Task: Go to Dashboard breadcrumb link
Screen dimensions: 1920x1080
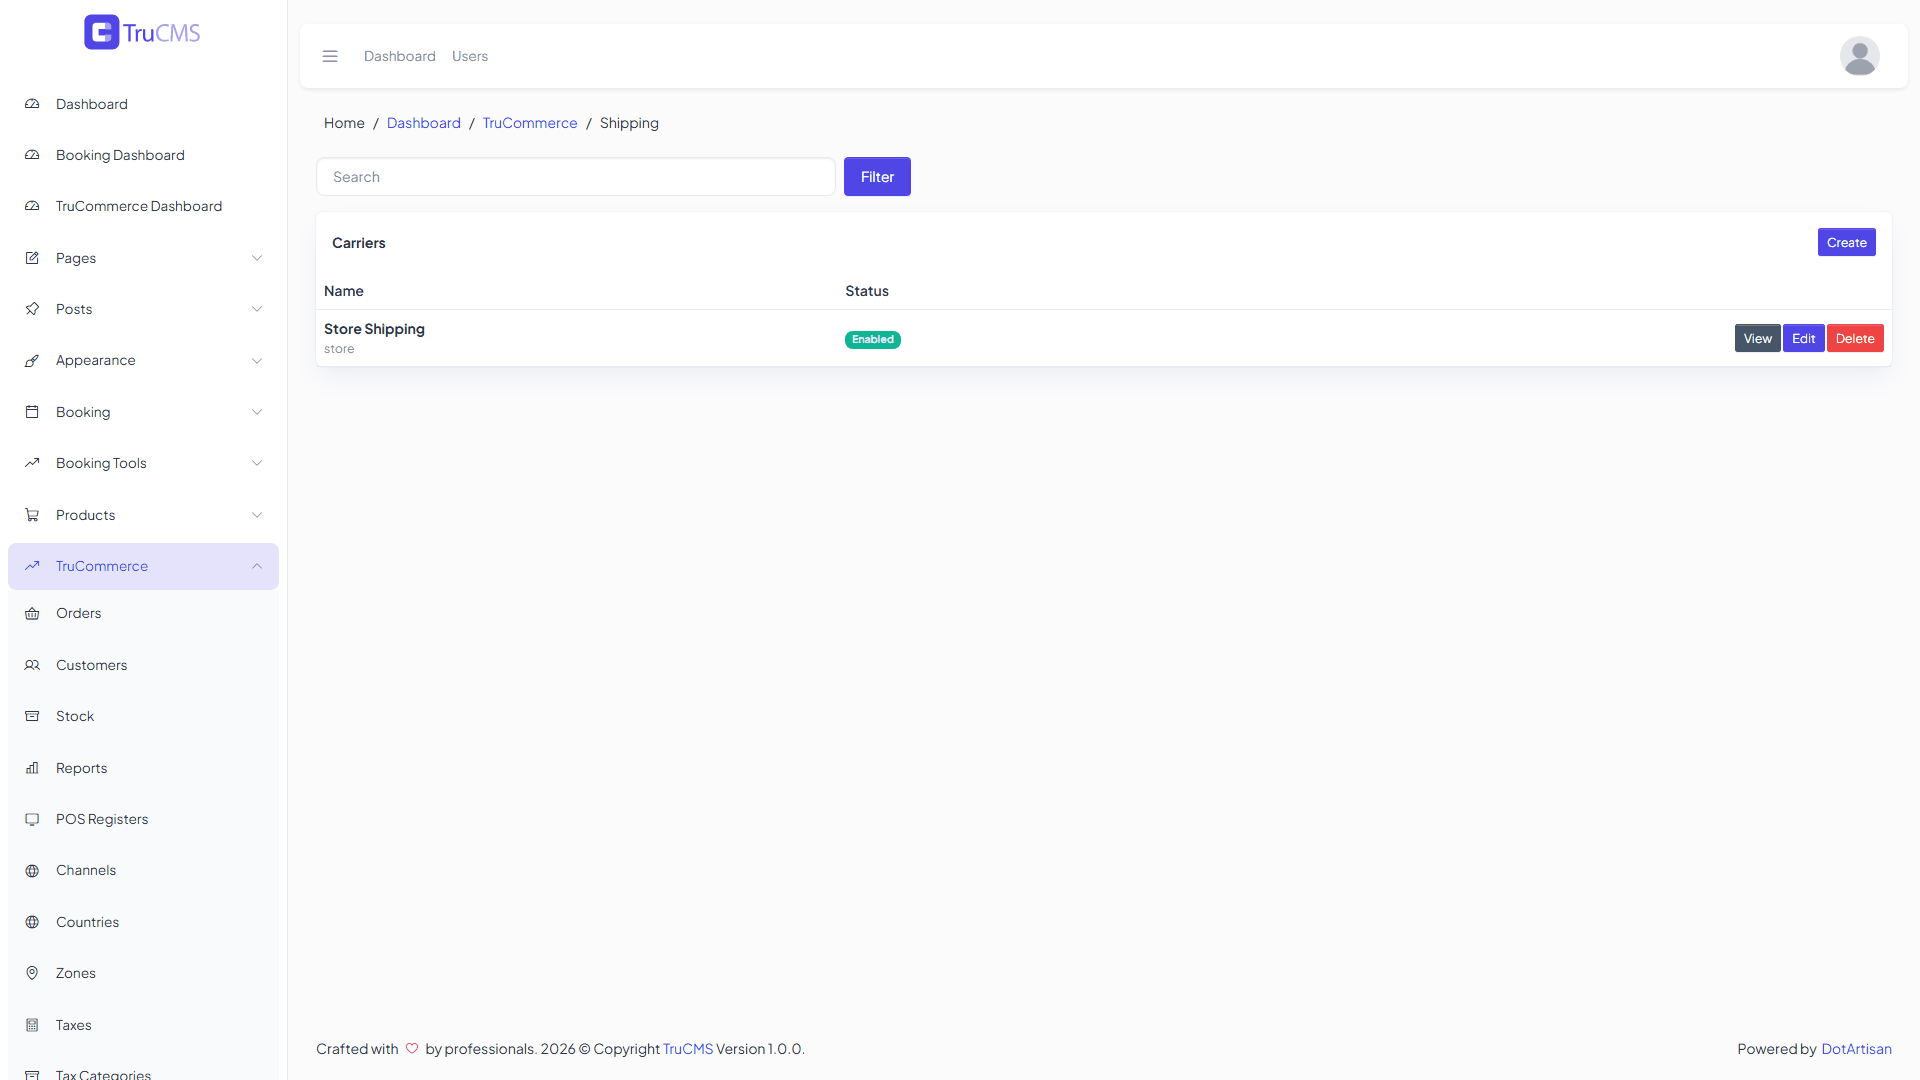Action: tap(424, 123)
